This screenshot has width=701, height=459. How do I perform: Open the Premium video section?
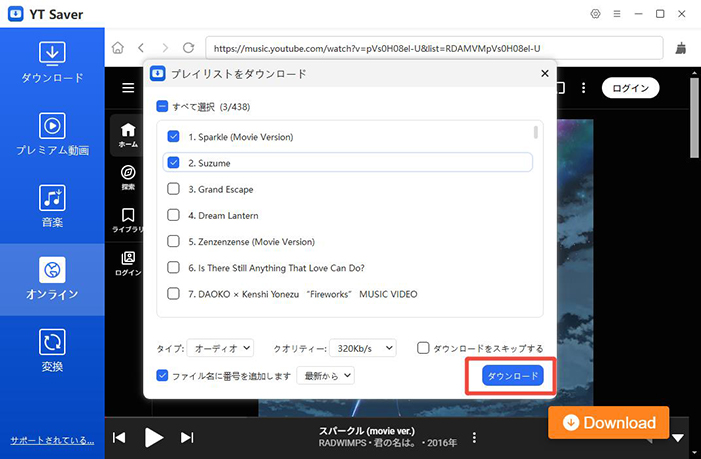click(52, 134)
